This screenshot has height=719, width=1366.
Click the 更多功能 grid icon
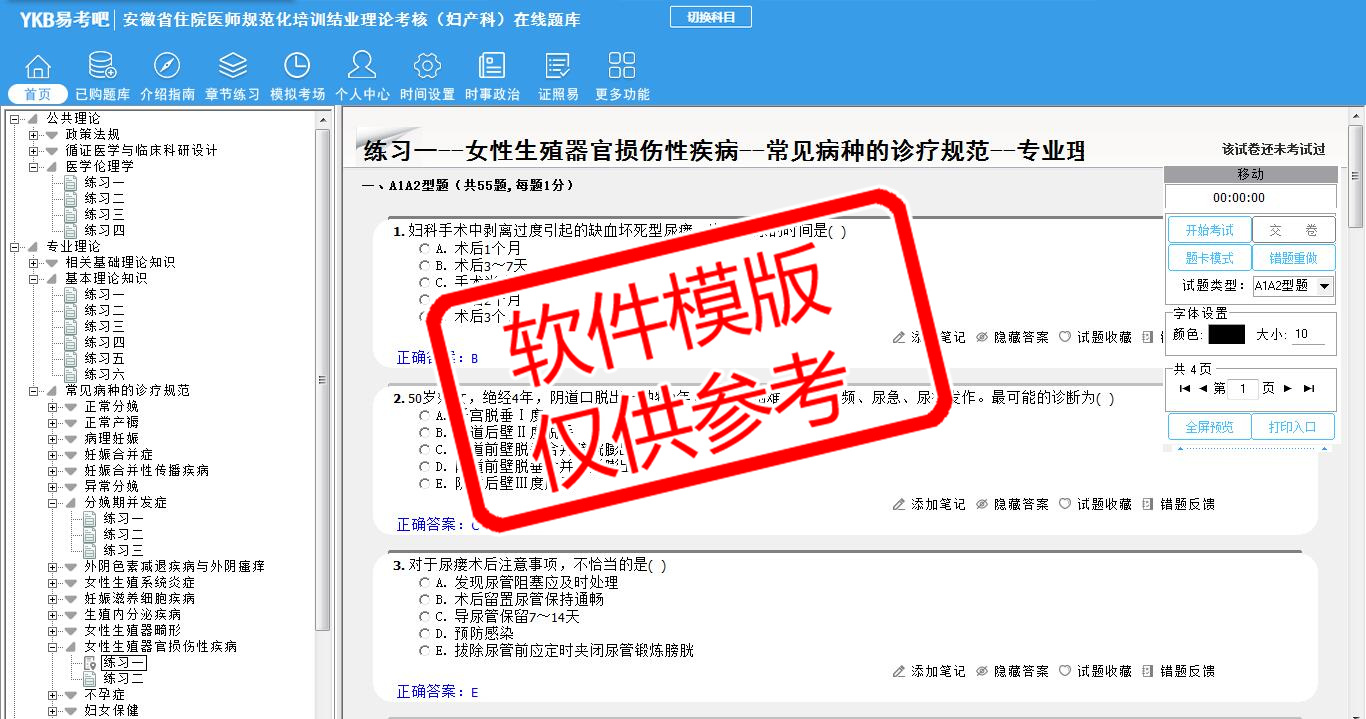[x=622, y=67]
